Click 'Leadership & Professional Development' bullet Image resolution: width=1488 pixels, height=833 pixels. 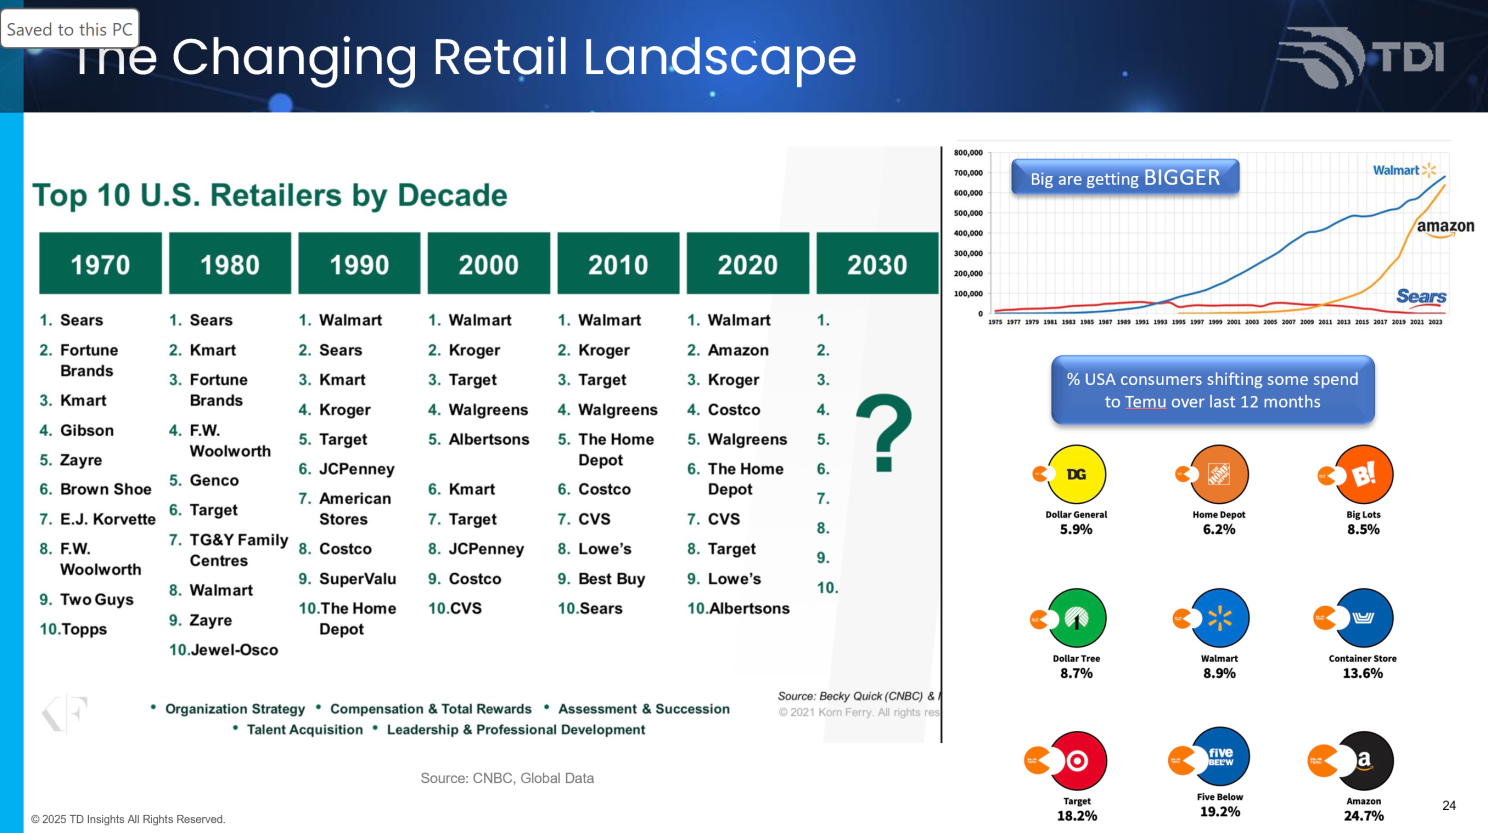pyautogui.click(x=516, y=730)
